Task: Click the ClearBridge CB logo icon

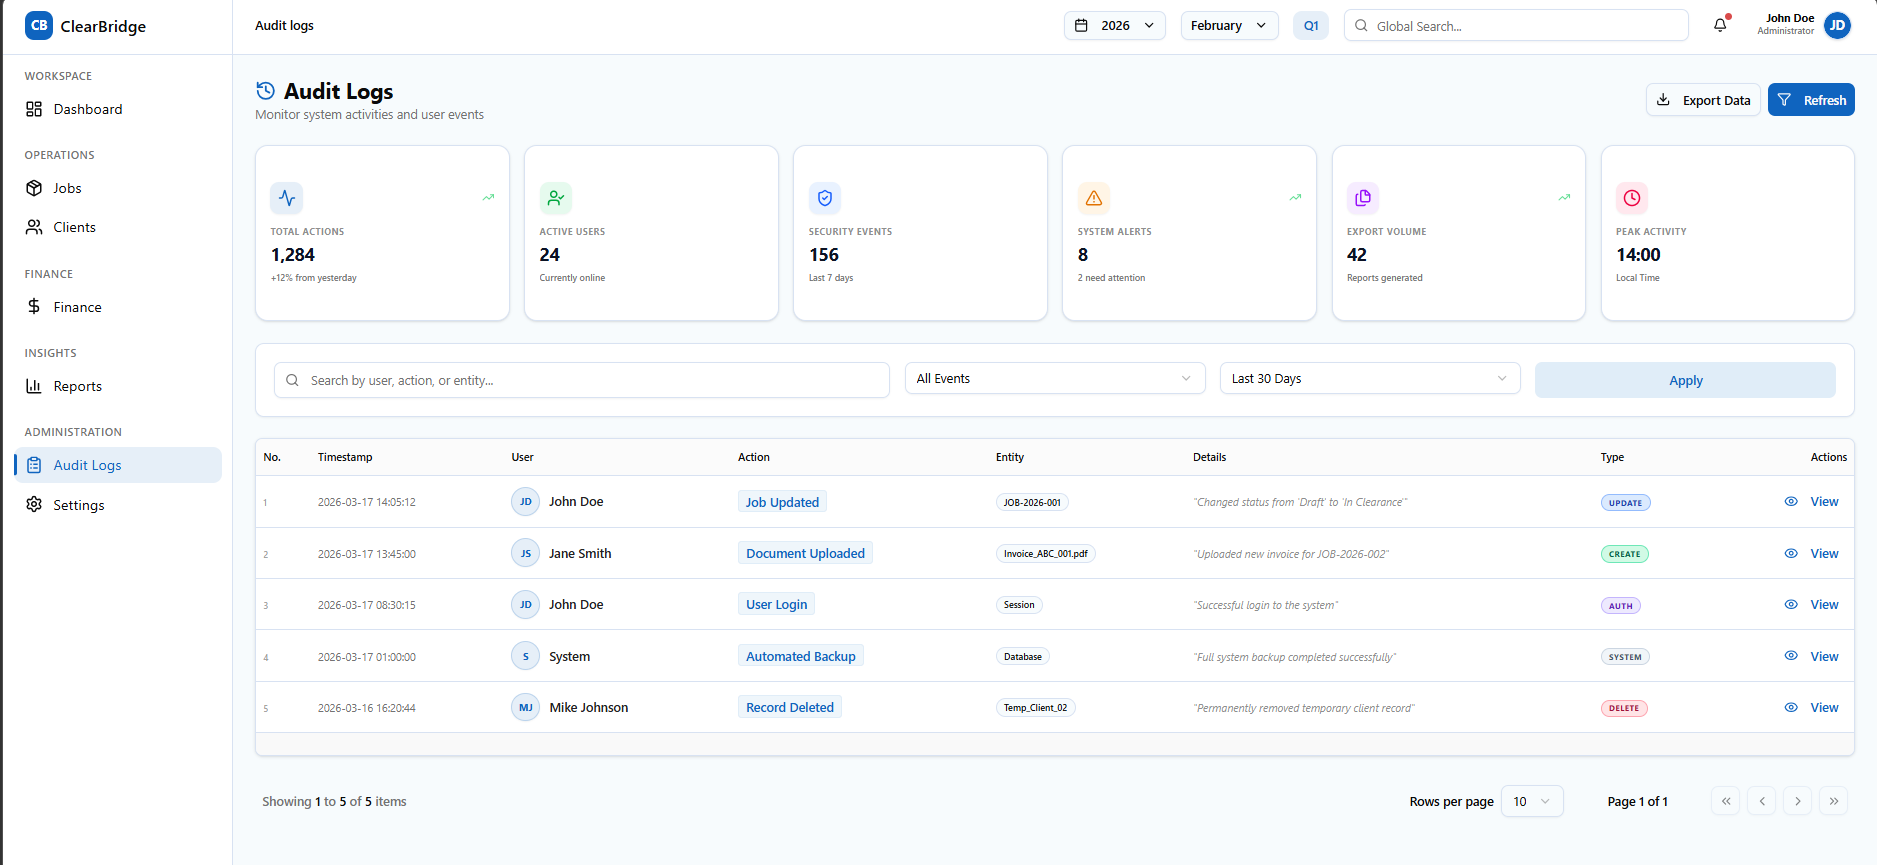Action: pos(39,26)
